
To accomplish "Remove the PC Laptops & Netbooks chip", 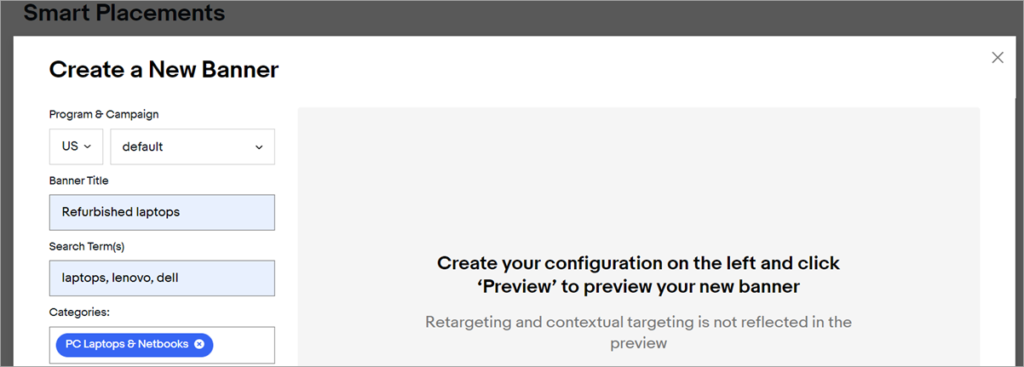I will 199,344.
